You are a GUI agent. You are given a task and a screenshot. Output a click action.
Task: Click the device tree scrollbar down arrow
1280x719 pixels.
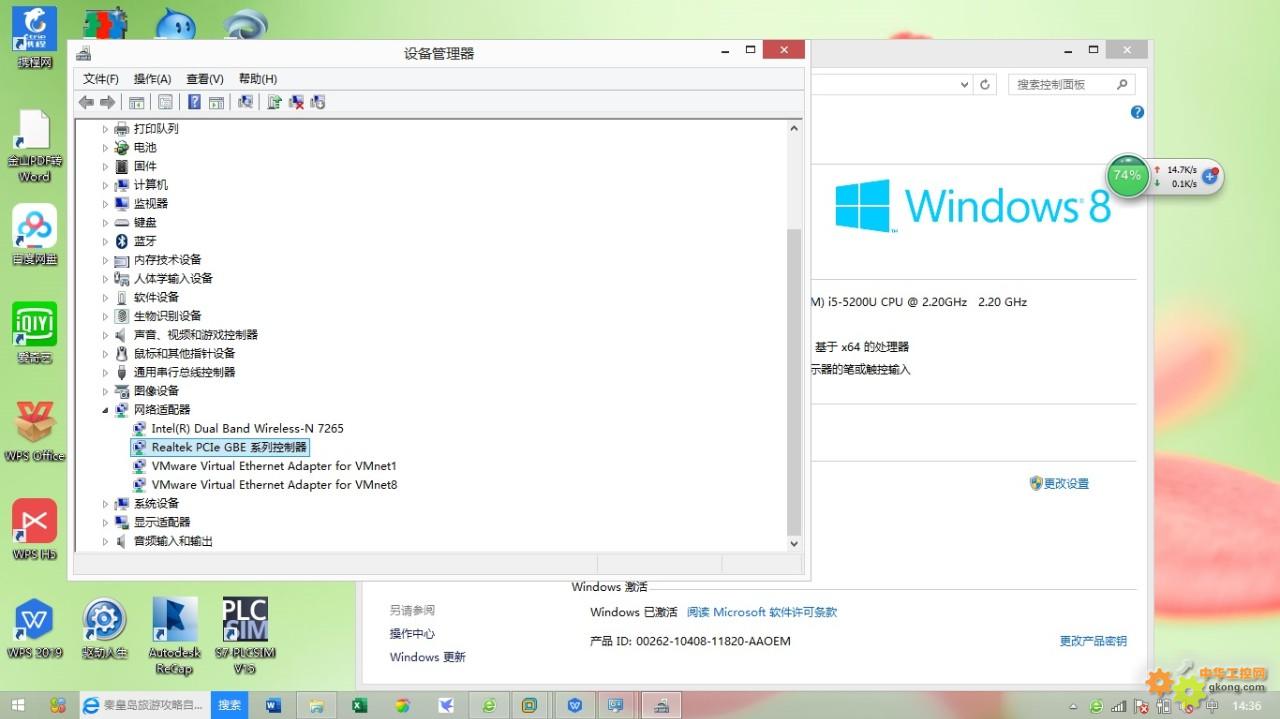[x=795, y=544]
